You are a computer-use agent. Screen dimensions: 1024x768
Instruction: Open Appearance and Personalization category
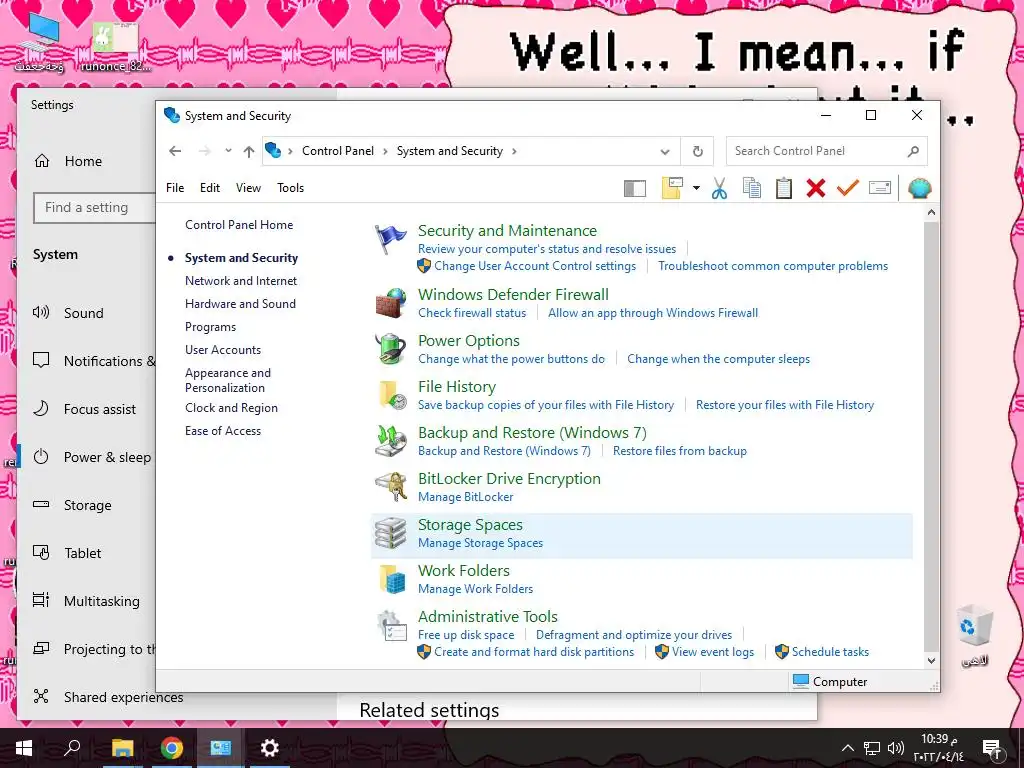pos(228,380)
